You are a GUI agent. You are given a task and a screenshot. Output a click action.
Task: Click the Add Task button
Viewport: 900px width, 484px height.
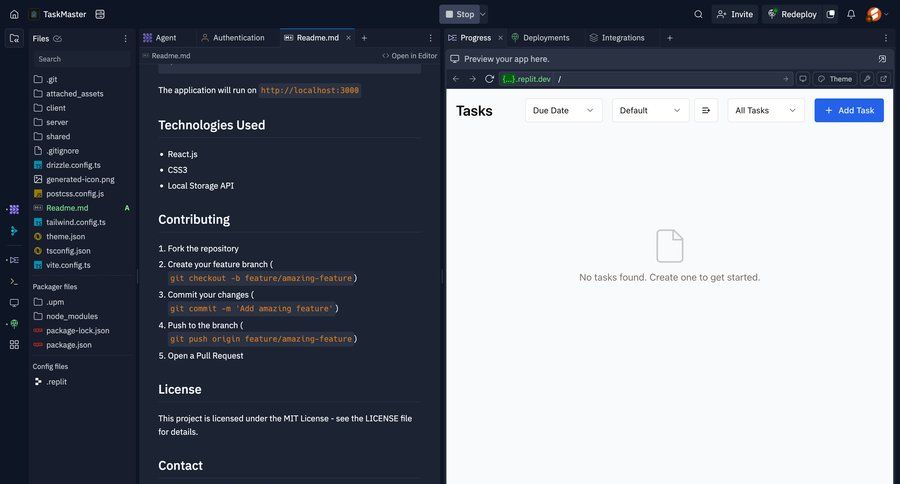tap(849, 110)
